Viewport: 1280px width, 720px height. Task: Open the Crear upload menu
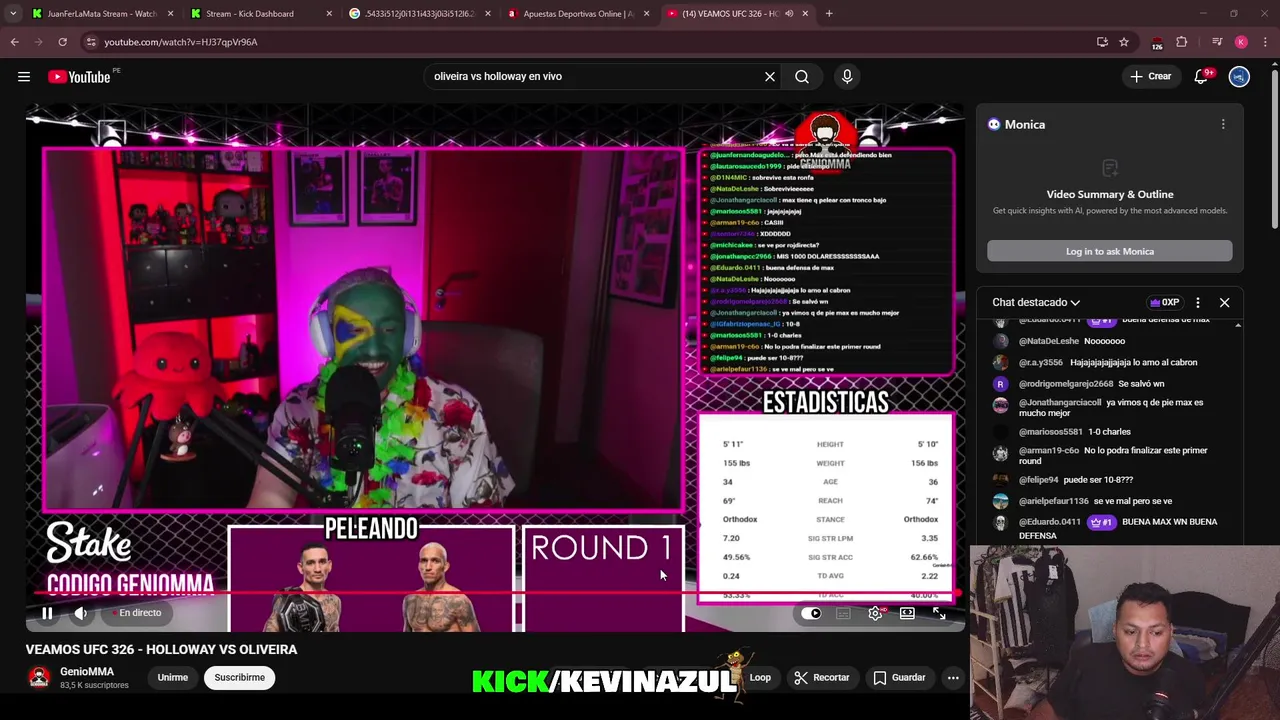coord(1150,76)
